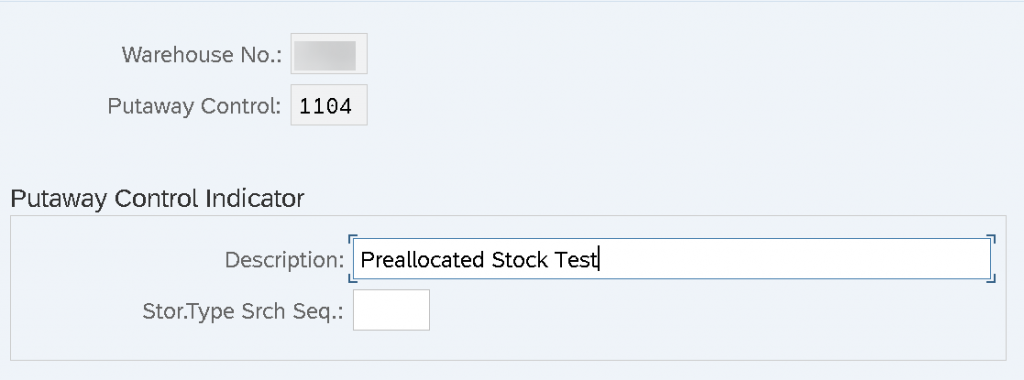Select the Stor.Type Srch Seq. input box
This screenshot has width=1024, height=380.
pos(391,310)
